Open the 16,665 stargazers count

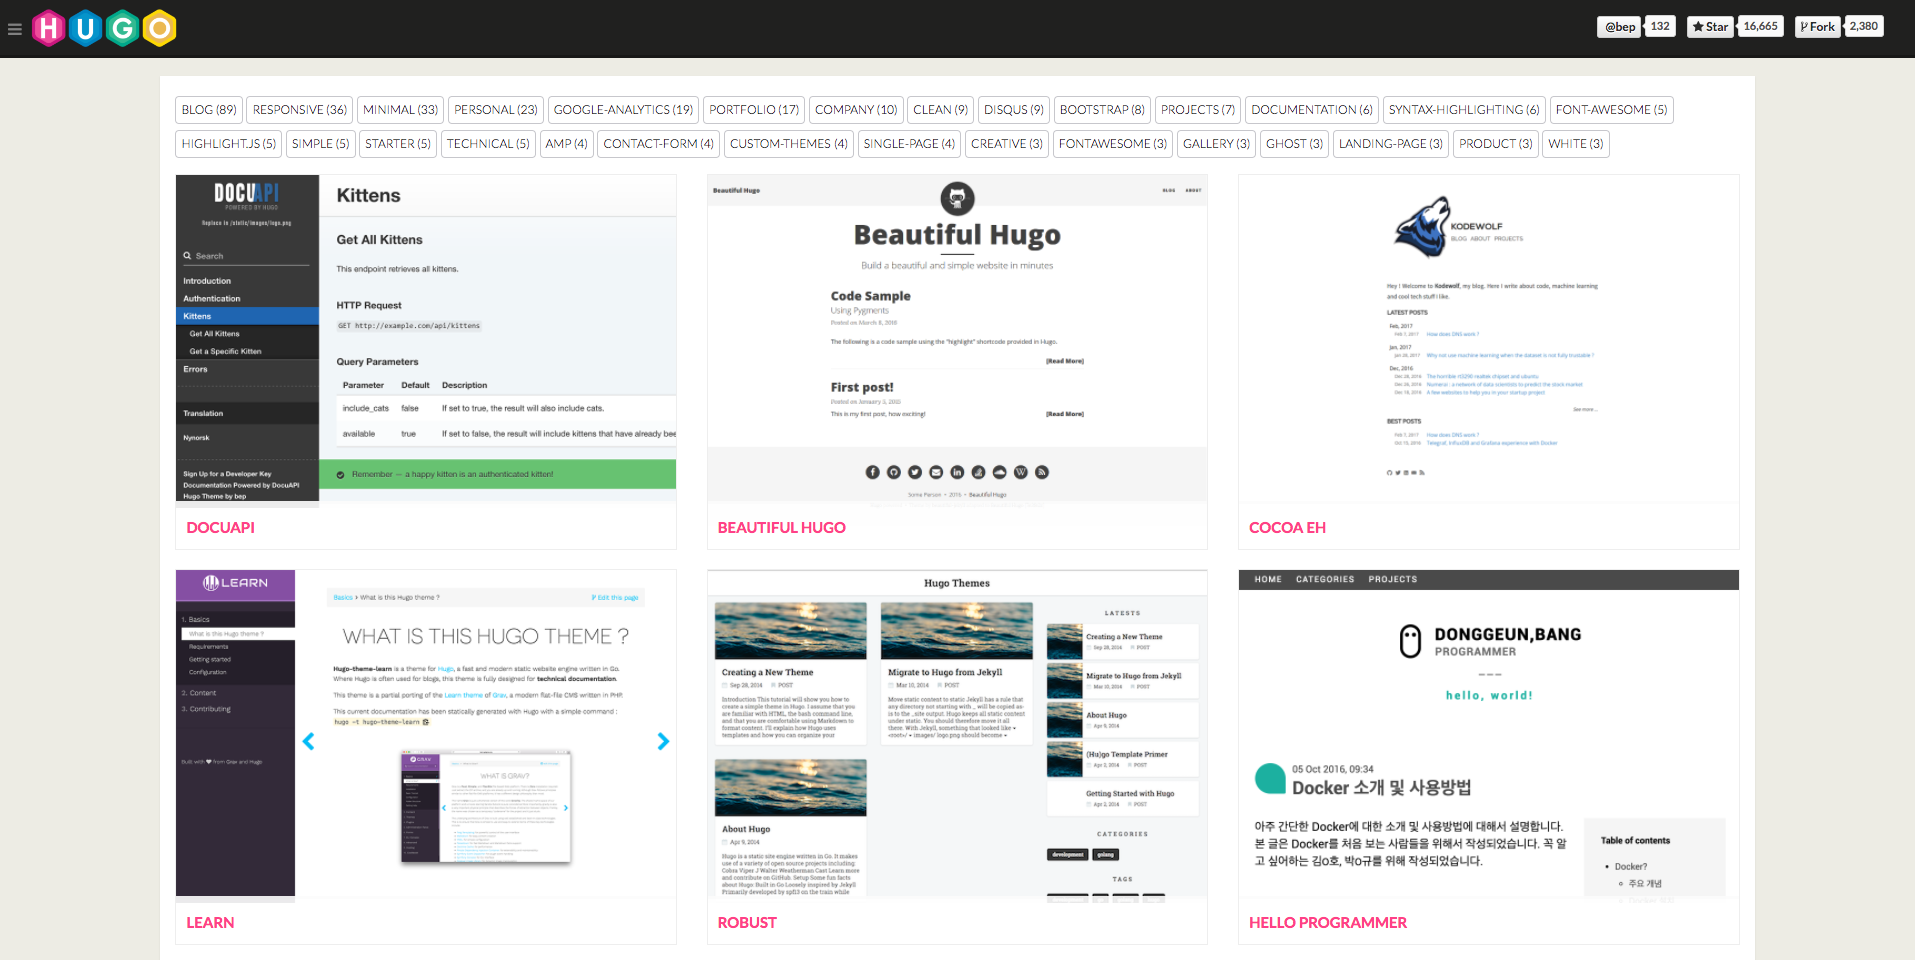click(1760, 27)
